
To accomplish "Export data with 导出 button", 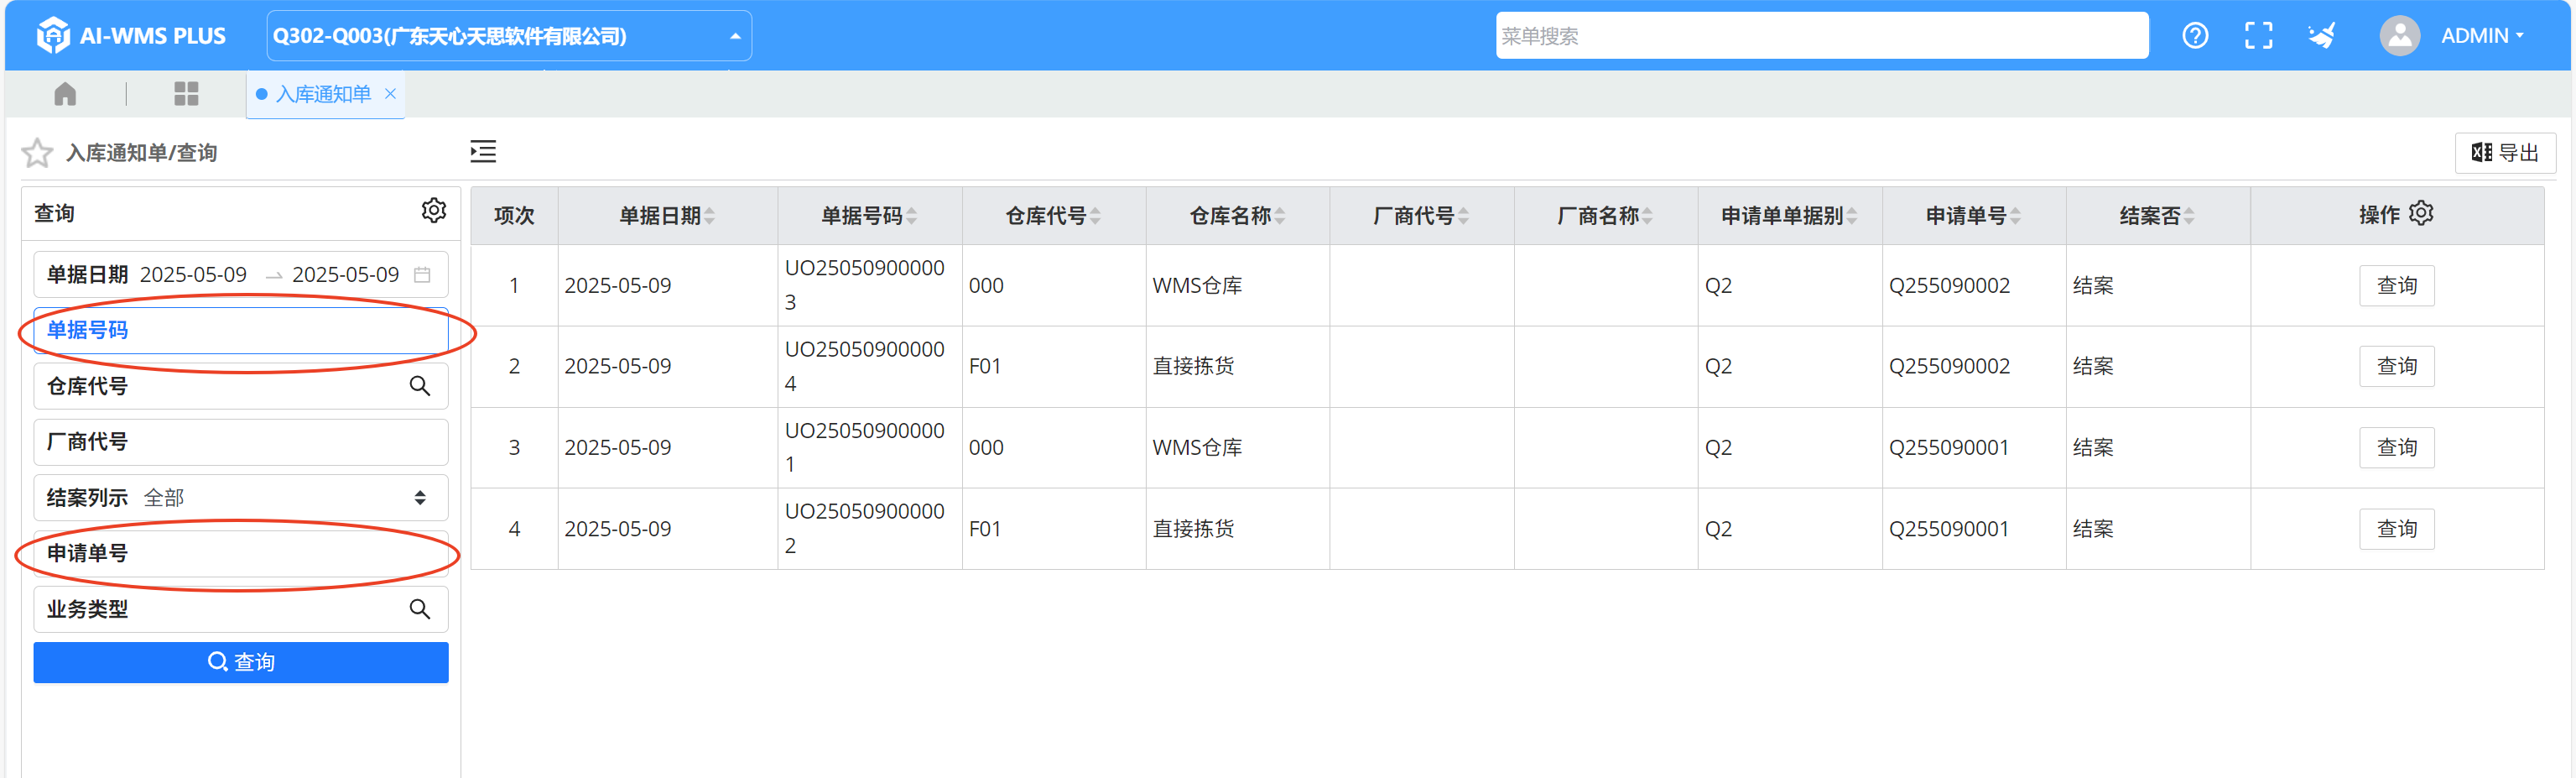I will click(x=2505, y=153).
